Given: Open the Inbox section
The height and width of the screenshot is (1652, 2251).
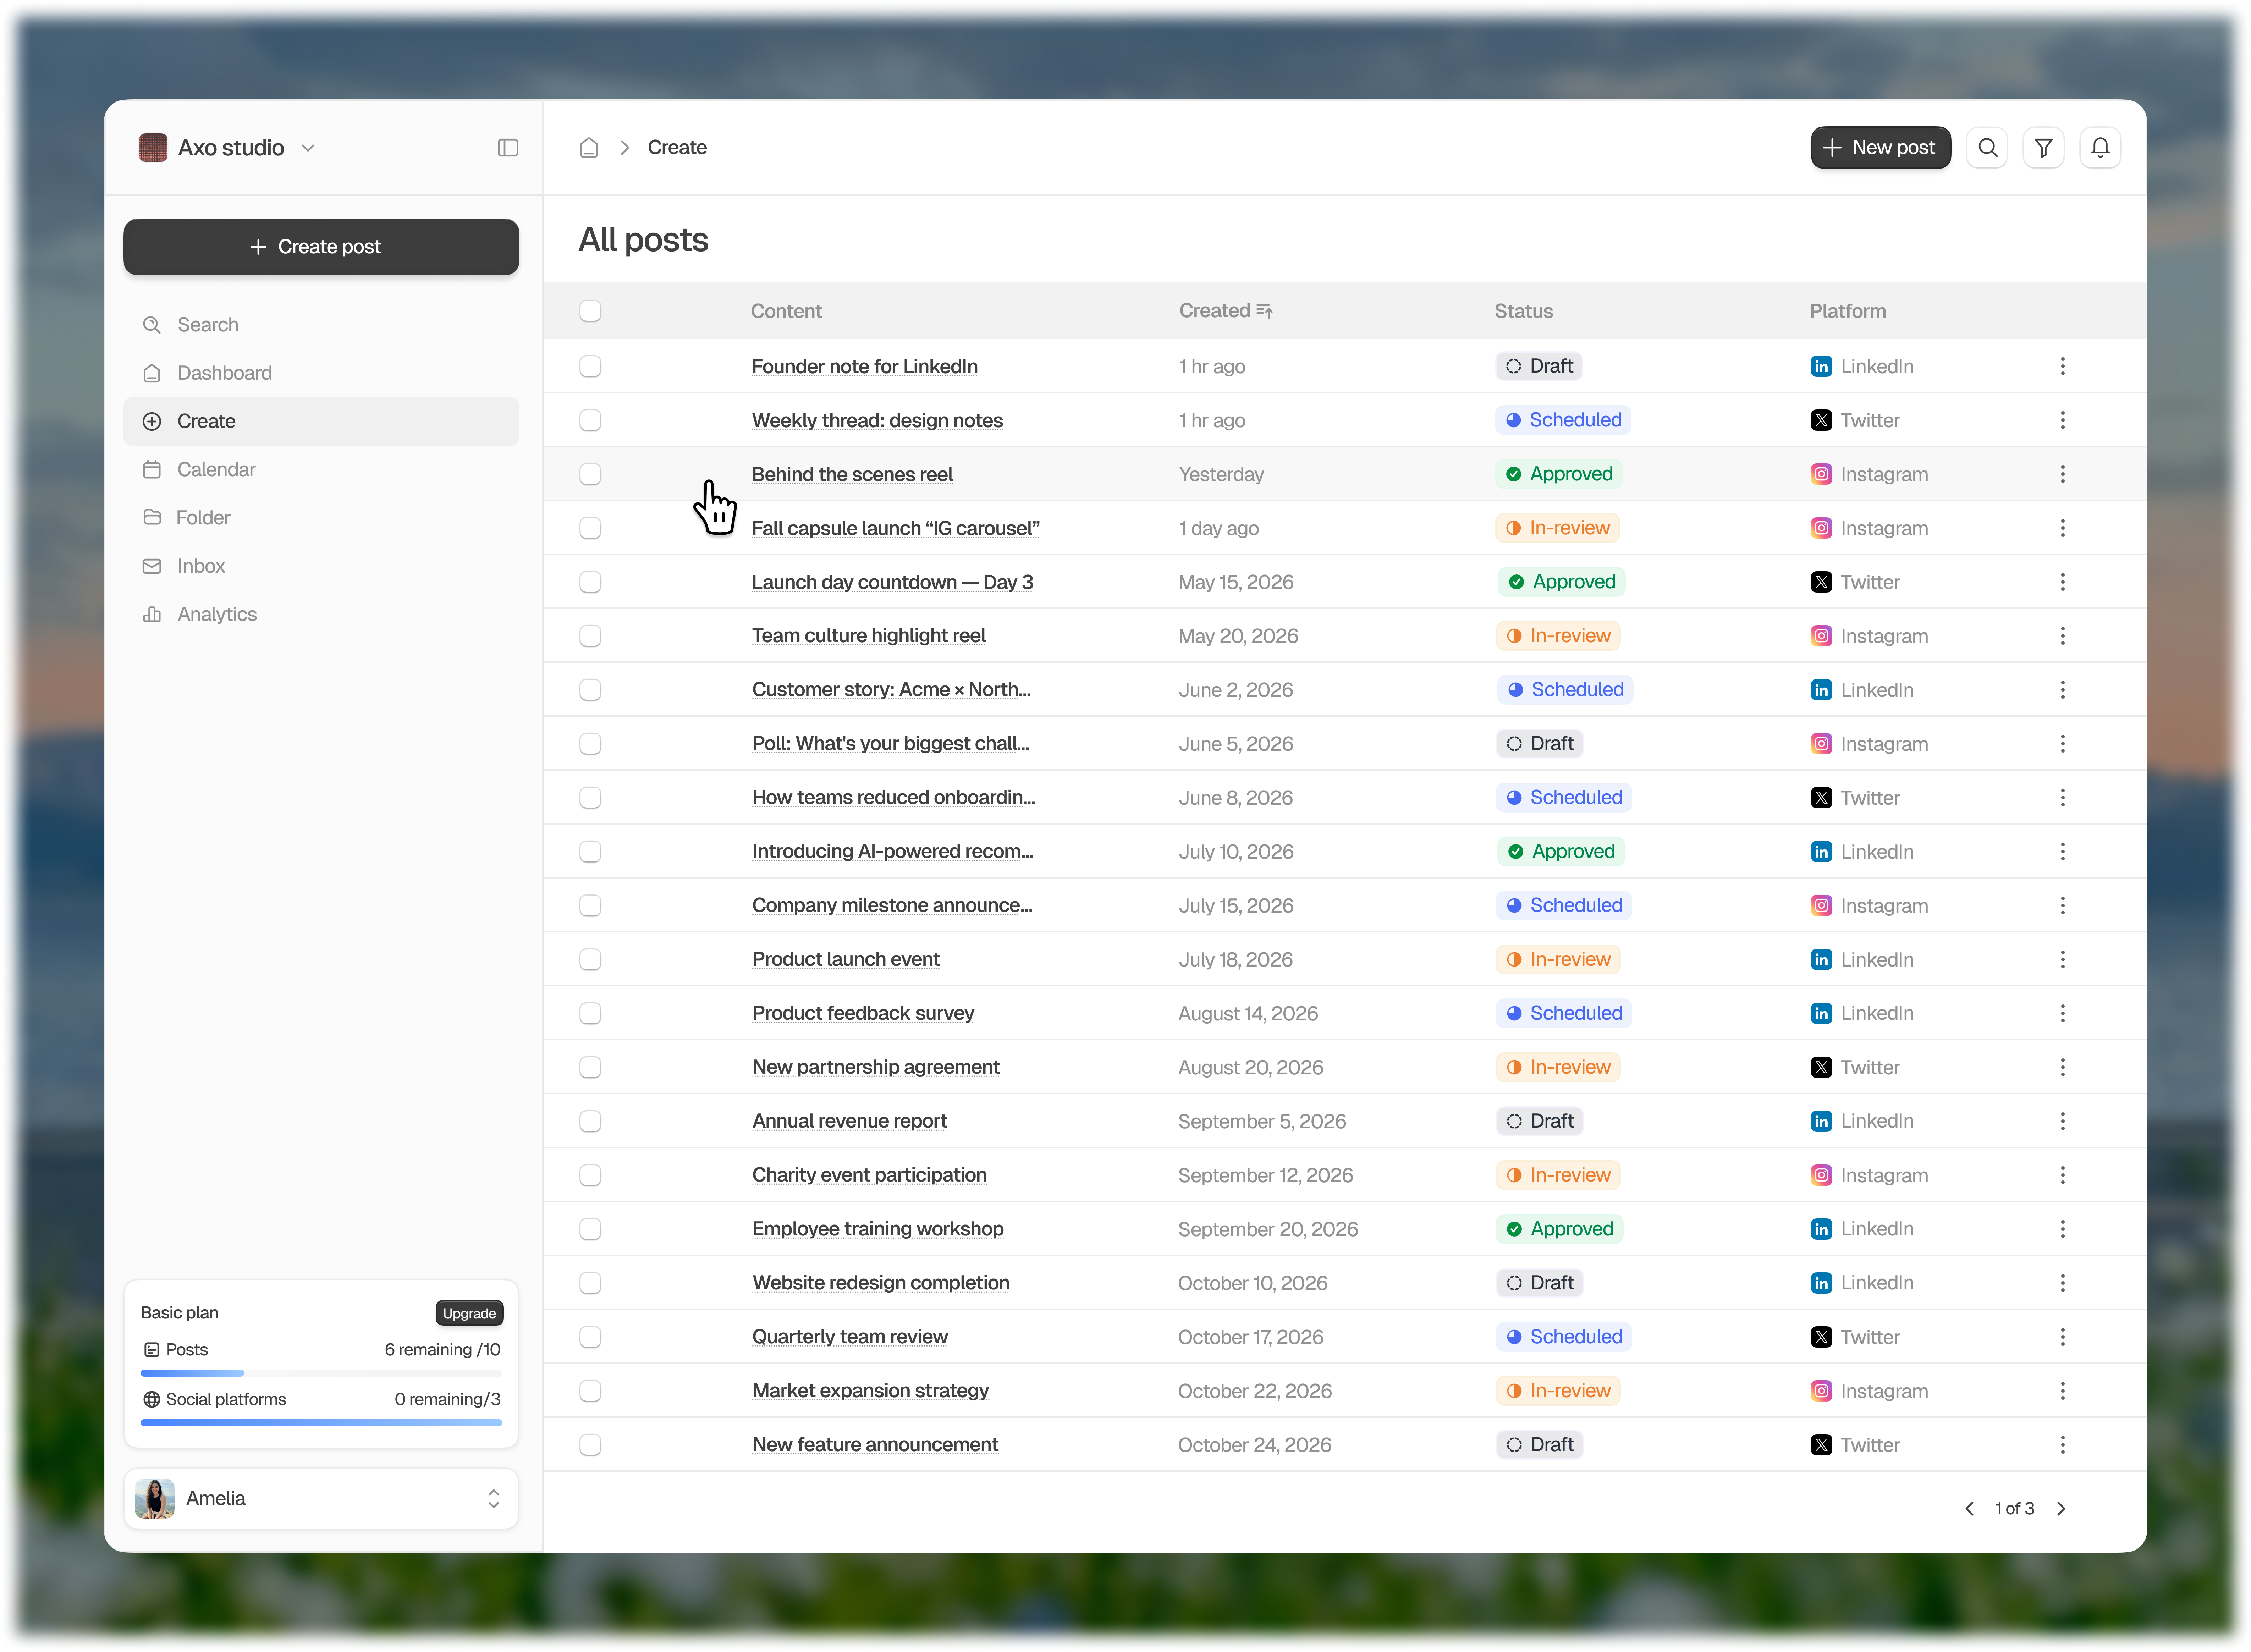Looking at the screenshot, I should point(321,566).
